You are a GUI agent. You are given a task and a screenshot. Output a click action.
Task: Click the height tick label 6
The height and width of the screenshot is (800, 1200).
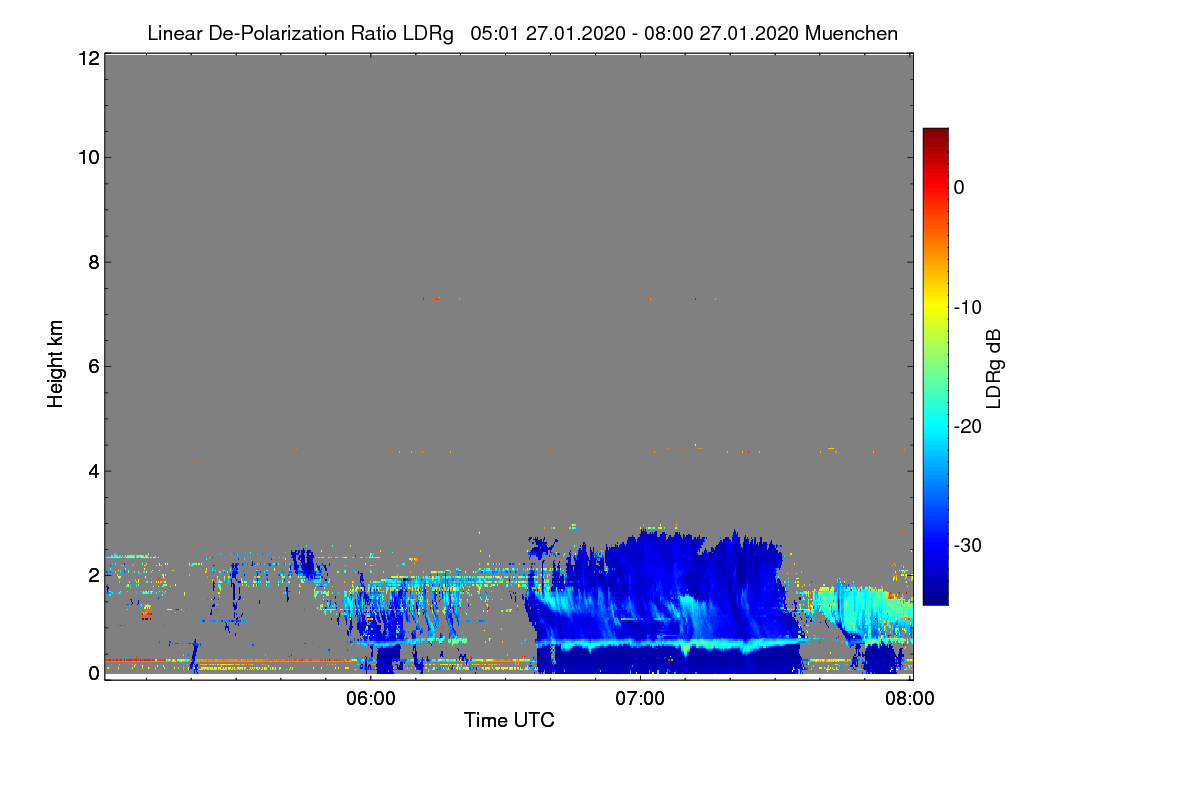click(x=92, y=366)
